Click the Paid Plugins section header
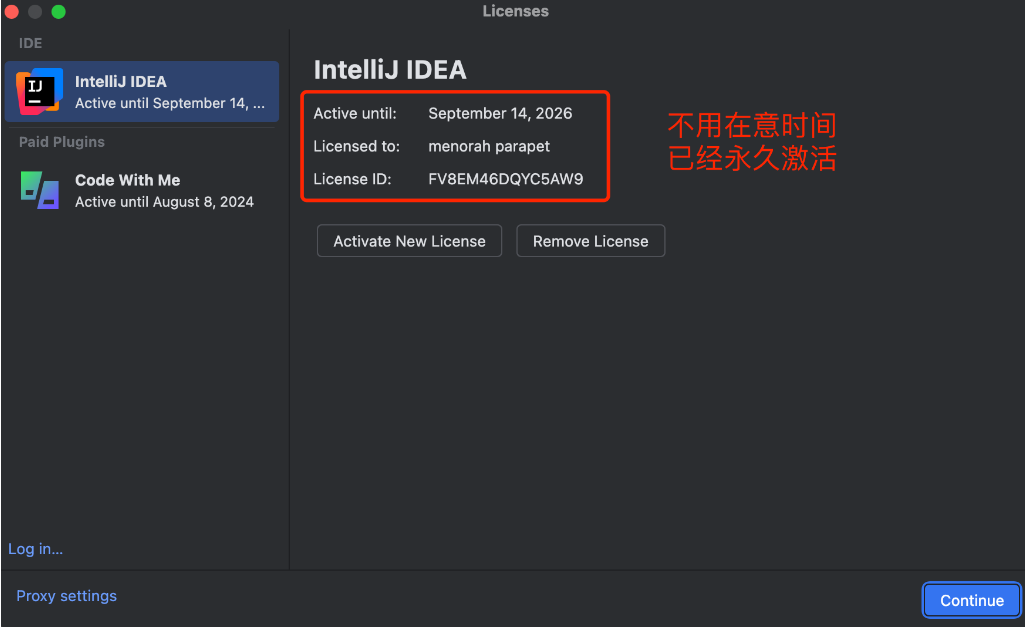This screenshot has width=1025, height=629. 62,142
